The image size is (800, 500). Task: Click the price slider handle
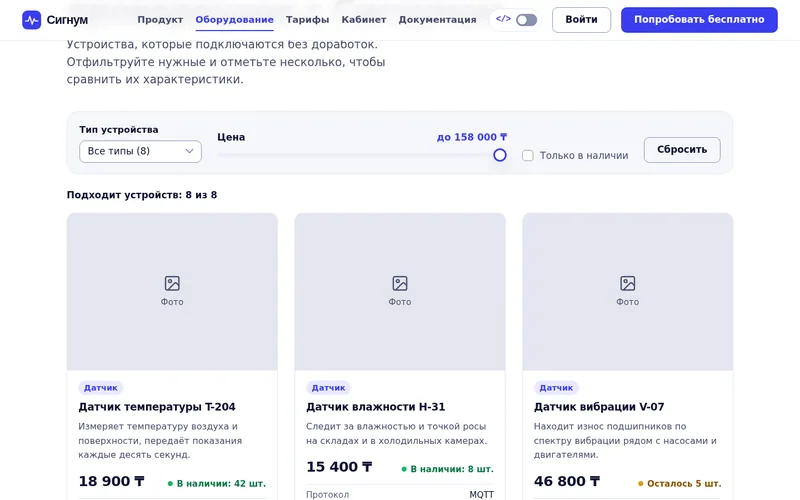[x=500, y=155]
